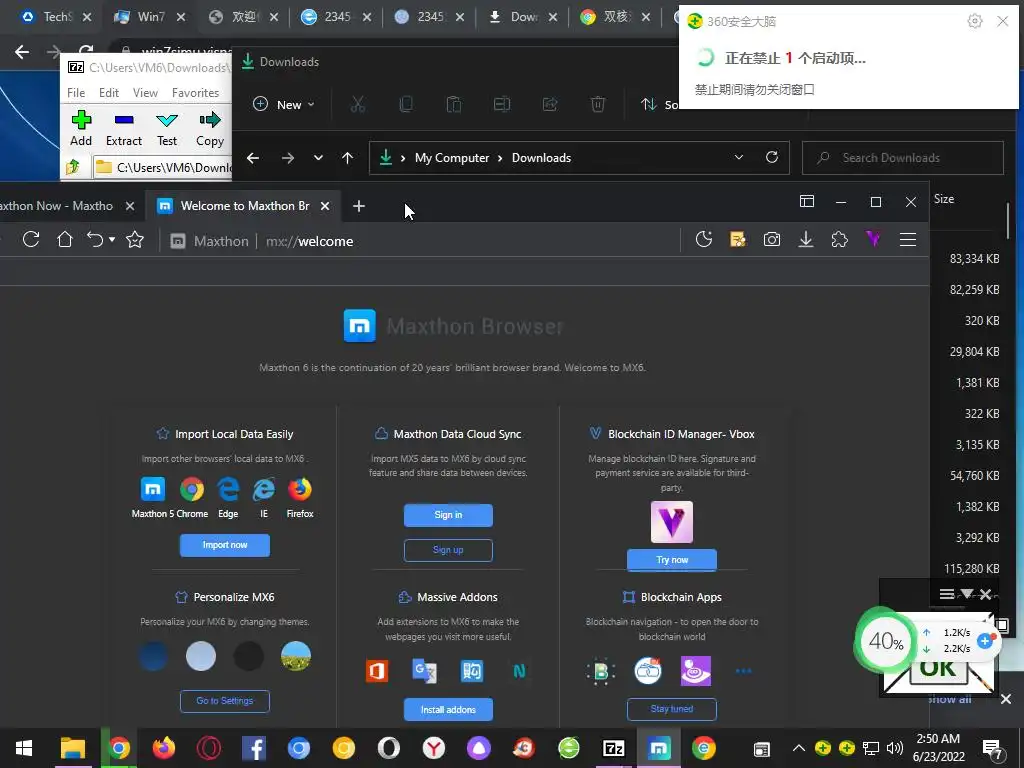Click the Sign up button

coord(448,550)
